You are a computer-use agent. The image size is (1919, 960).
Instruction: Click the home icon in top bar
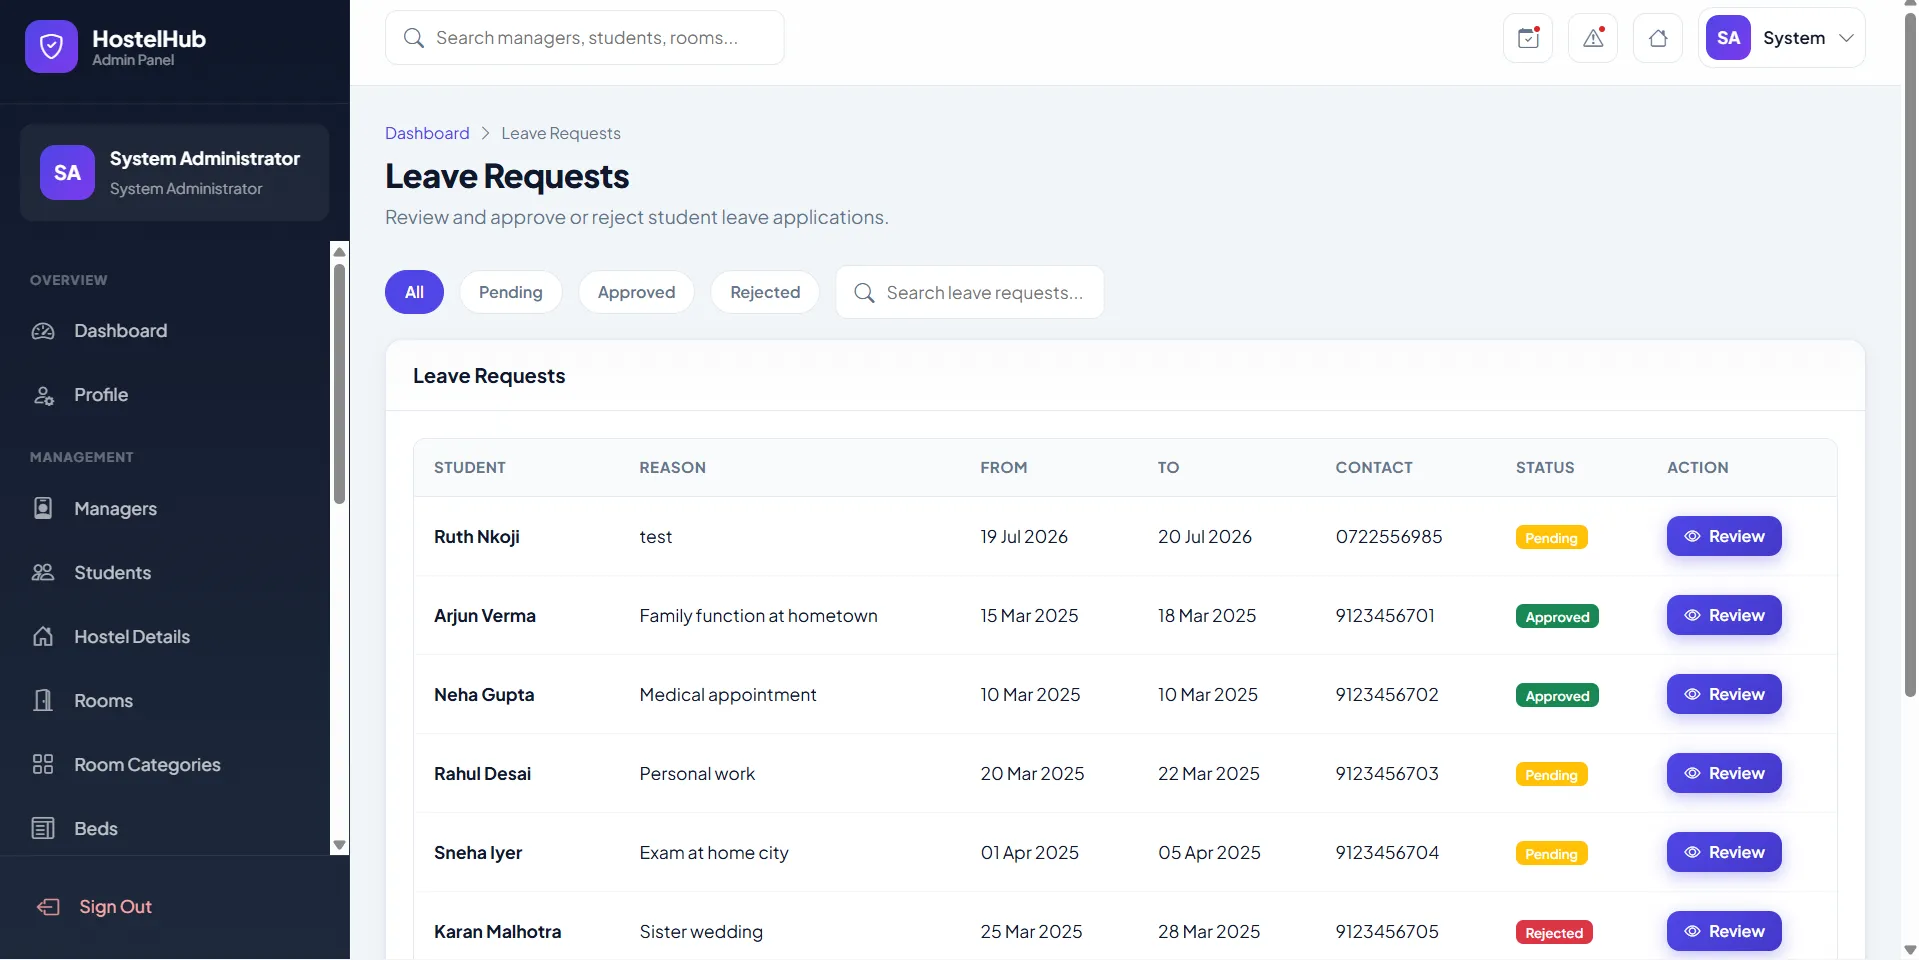coord(1658,38)
